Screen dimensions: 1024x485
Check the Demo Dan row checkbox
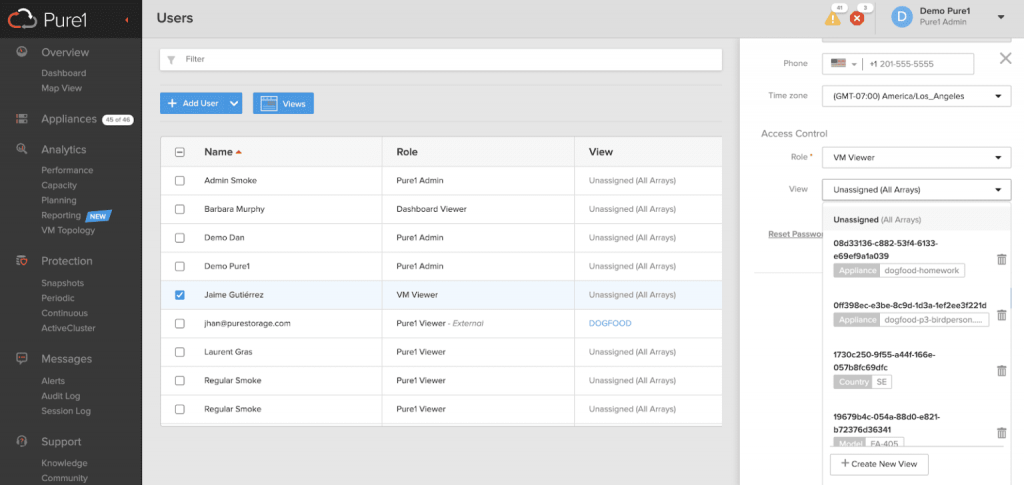click(180, 238)
